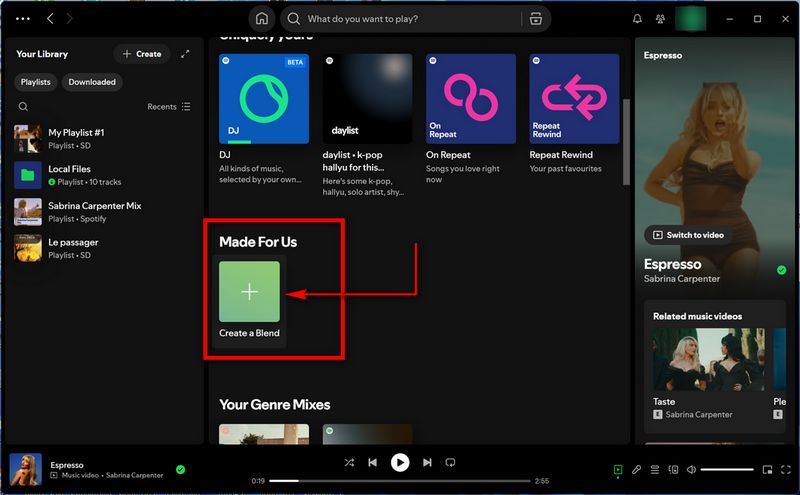
Task: Open the Recents sort dropdown
Action: (168, 107)
